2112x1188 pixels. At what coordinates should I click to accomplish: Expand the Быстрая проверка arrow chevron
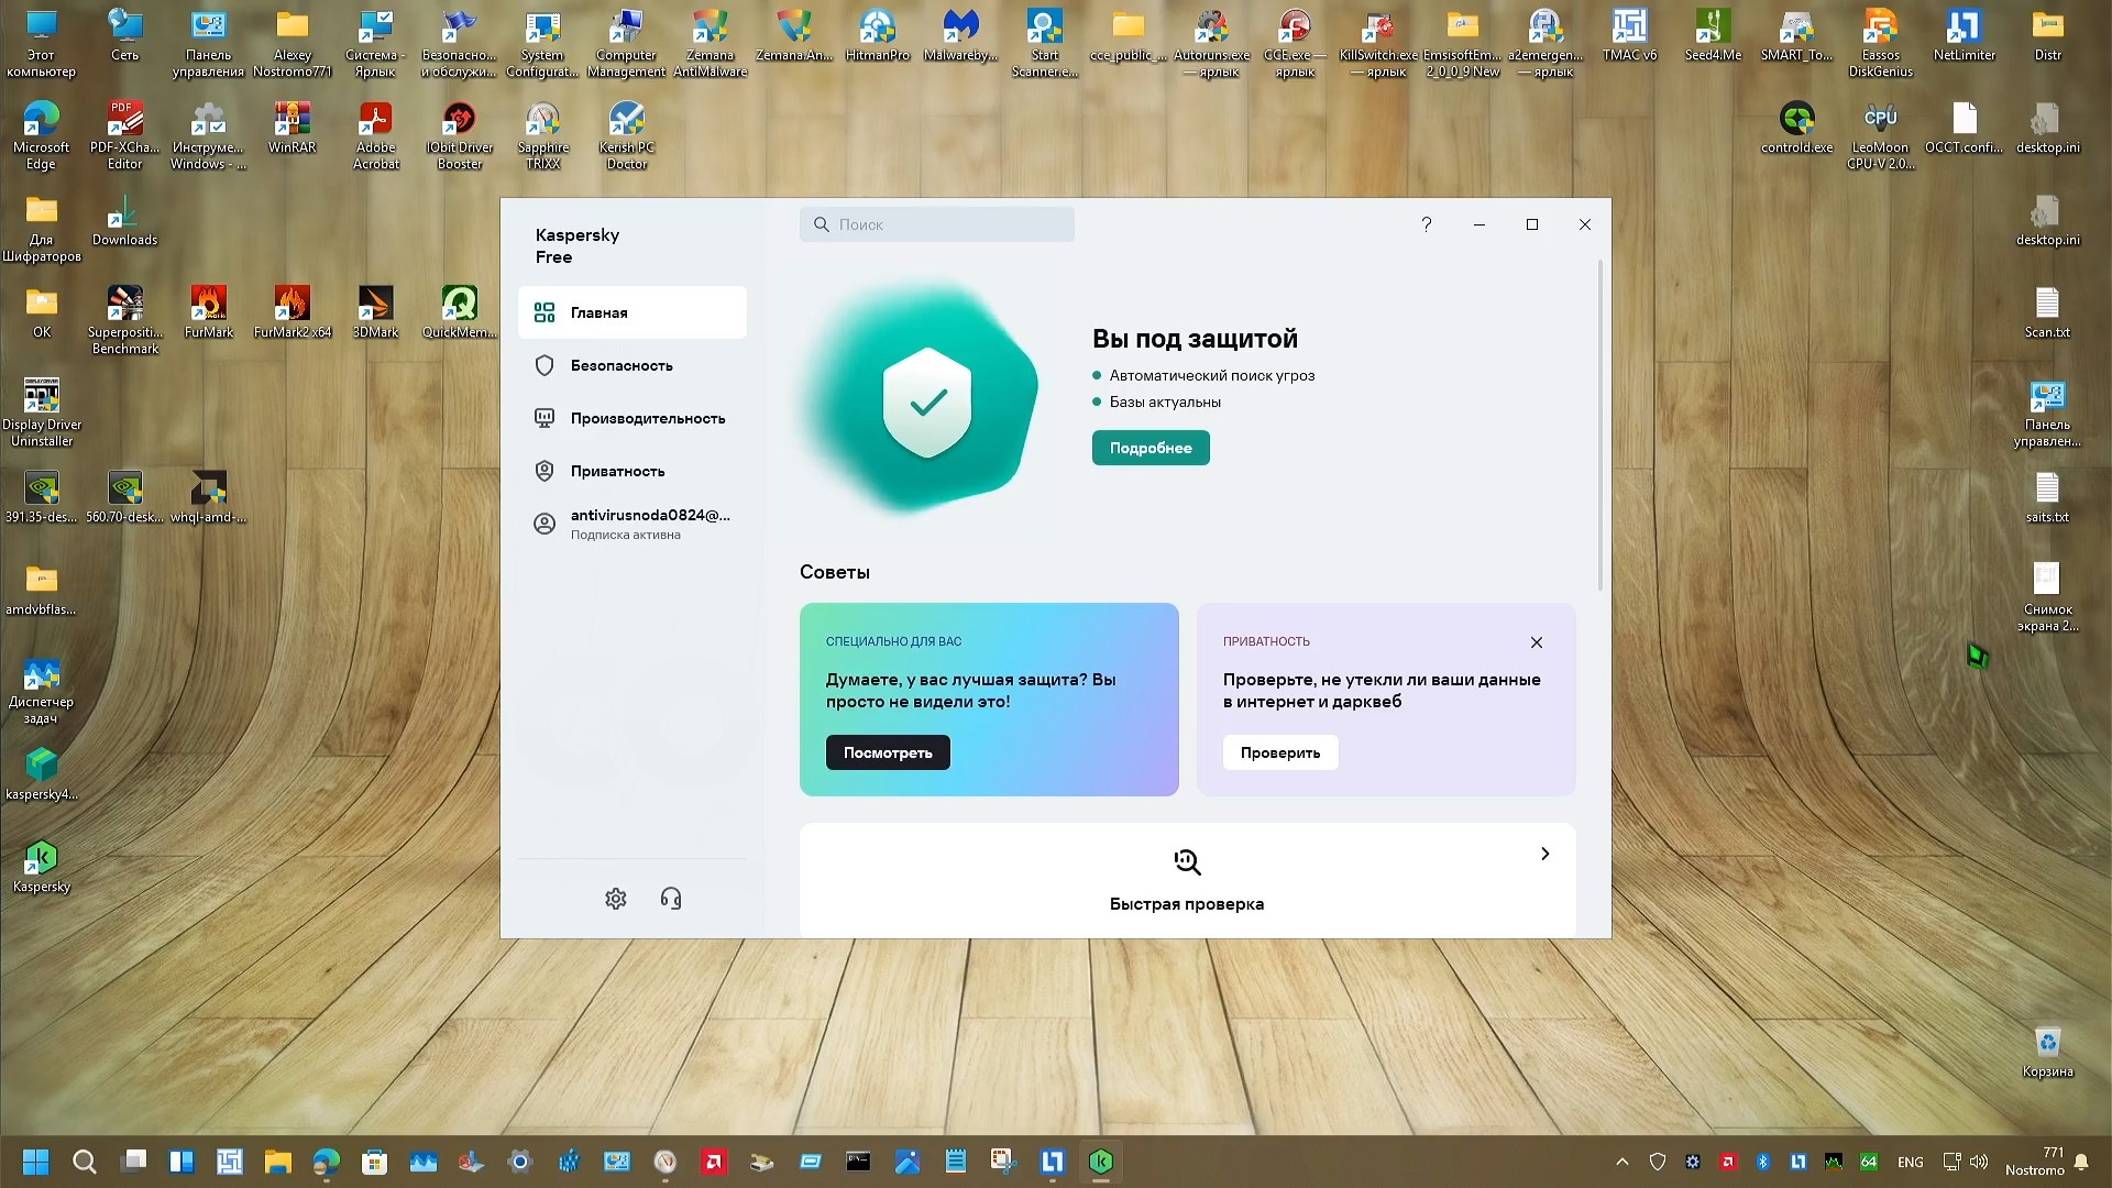click(1544, 853)
